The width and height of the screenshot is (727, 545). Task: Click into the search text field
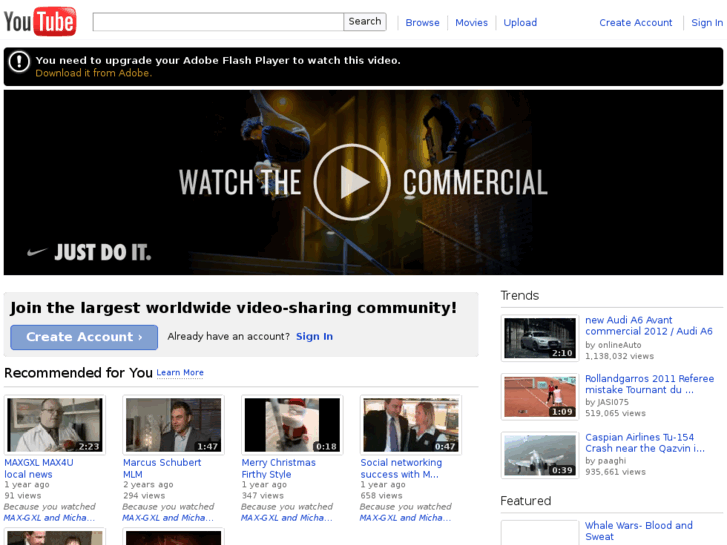click(x=218, y=22)
